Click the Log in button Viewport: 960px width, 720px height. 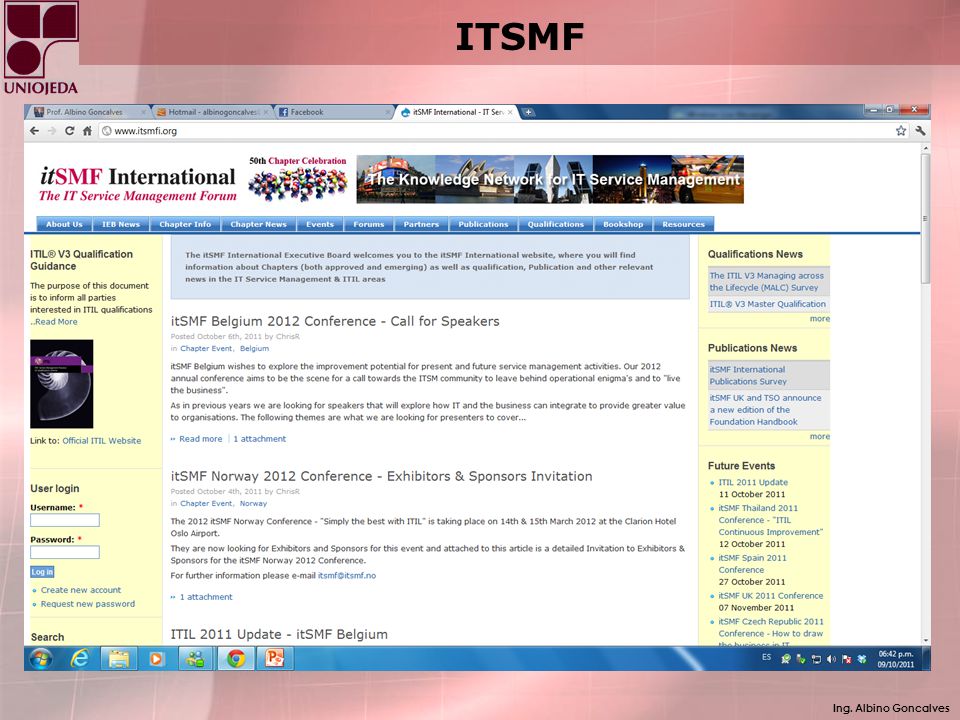42,572
